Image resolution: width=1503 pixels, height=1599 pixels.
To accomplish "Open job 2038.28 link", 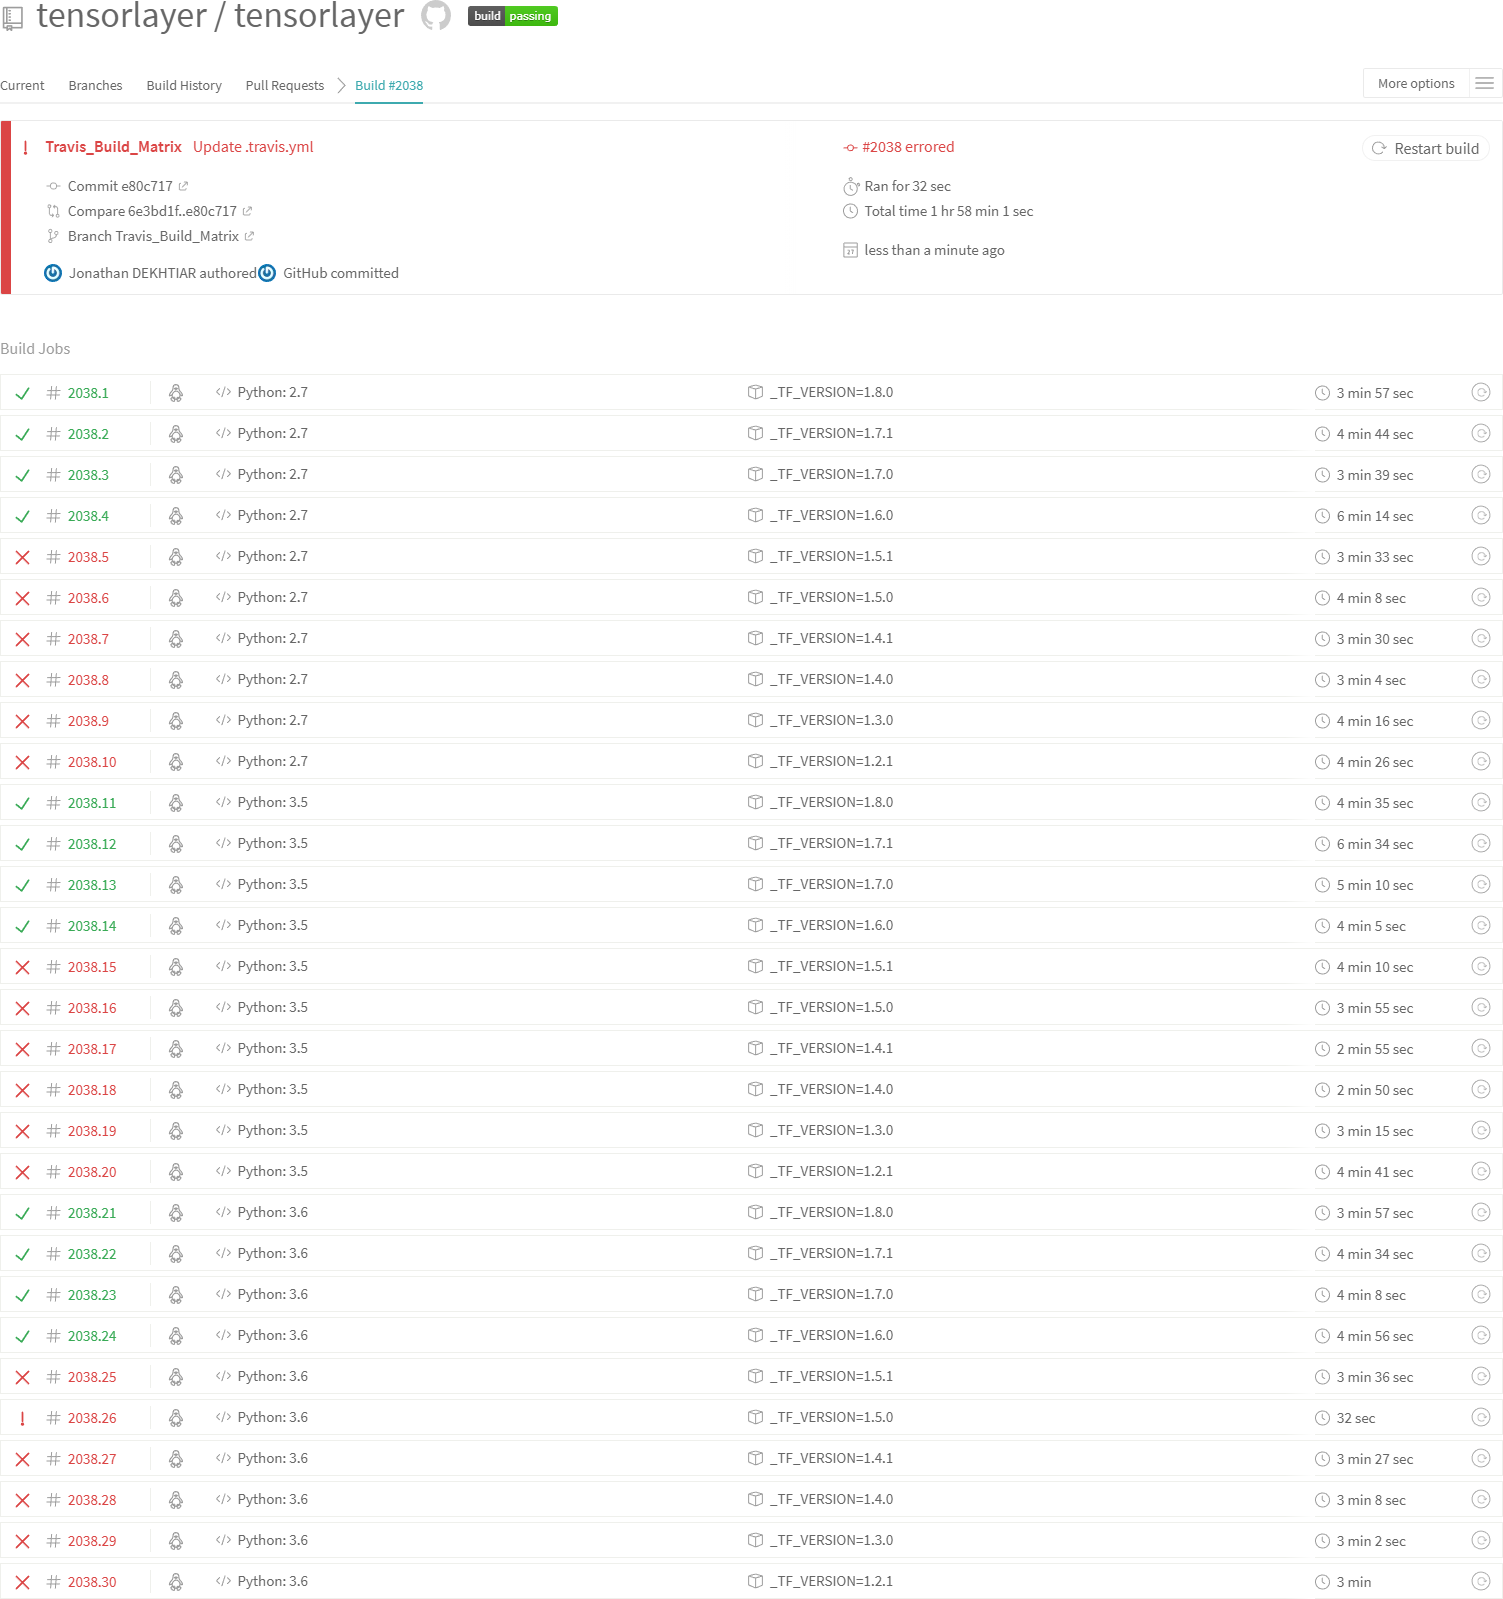I will (x=92, y=1500).
